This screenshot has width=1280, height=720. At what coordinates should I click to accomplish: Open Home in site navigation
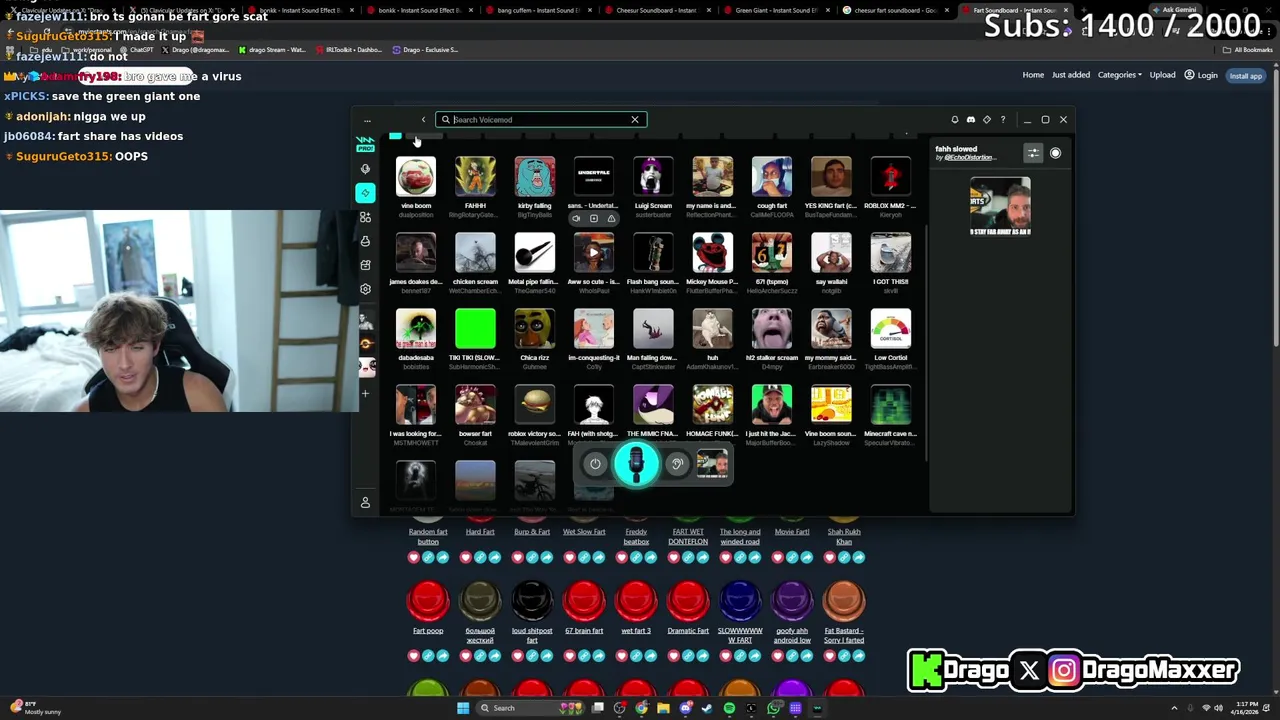click(1033, 75)
